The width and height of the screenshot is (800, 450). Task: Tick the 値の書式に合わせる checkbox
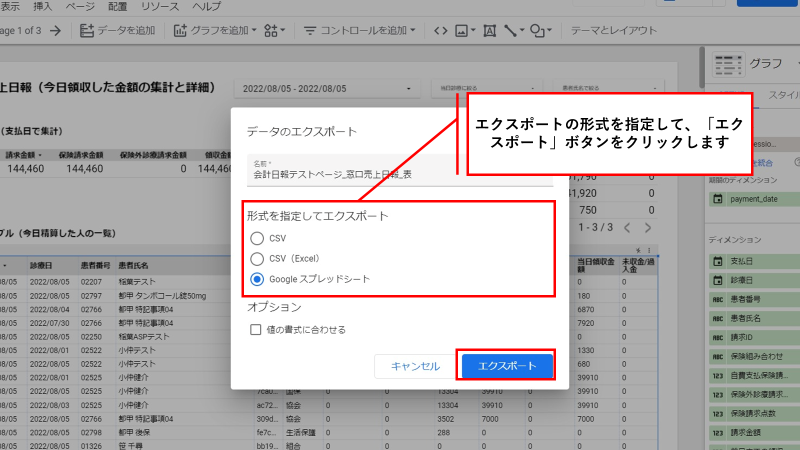pos(256,330)
